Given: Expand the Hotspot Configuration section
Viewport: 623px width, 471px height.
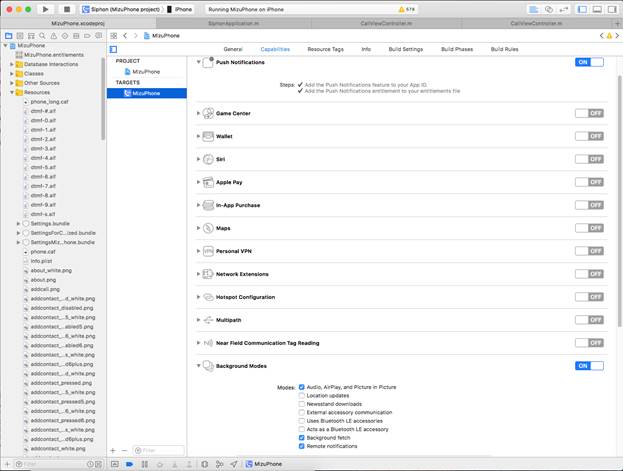Looking at the screenshot, I should 198,297.
